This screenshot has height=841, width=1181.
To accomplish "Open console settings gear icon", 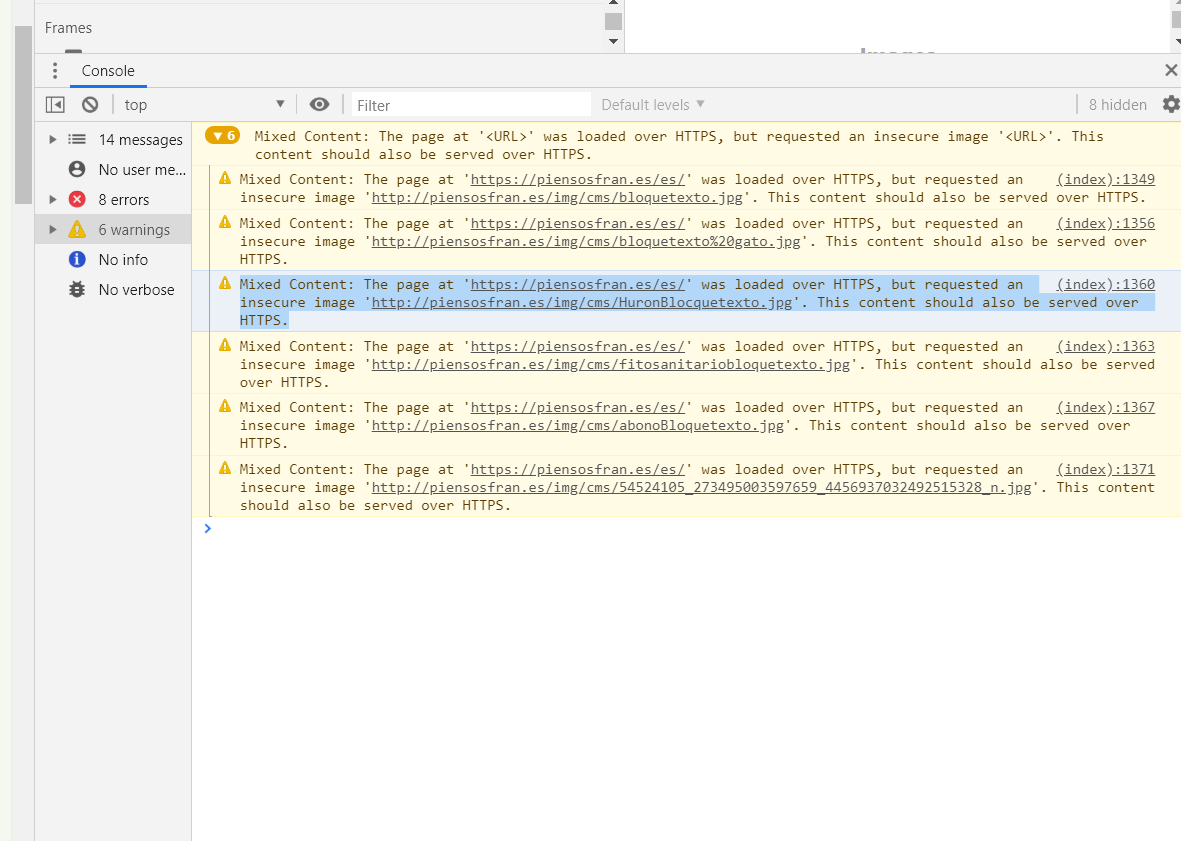I will pyautogui.click(x=1171, y=105).
